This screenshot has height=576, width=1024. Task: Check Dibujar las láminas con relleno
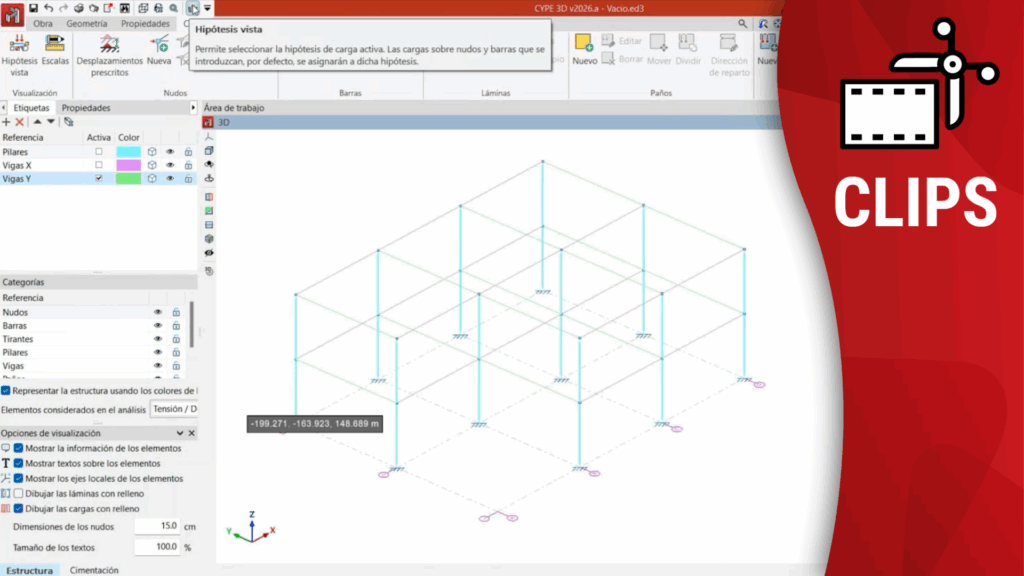tap(18, 494)
